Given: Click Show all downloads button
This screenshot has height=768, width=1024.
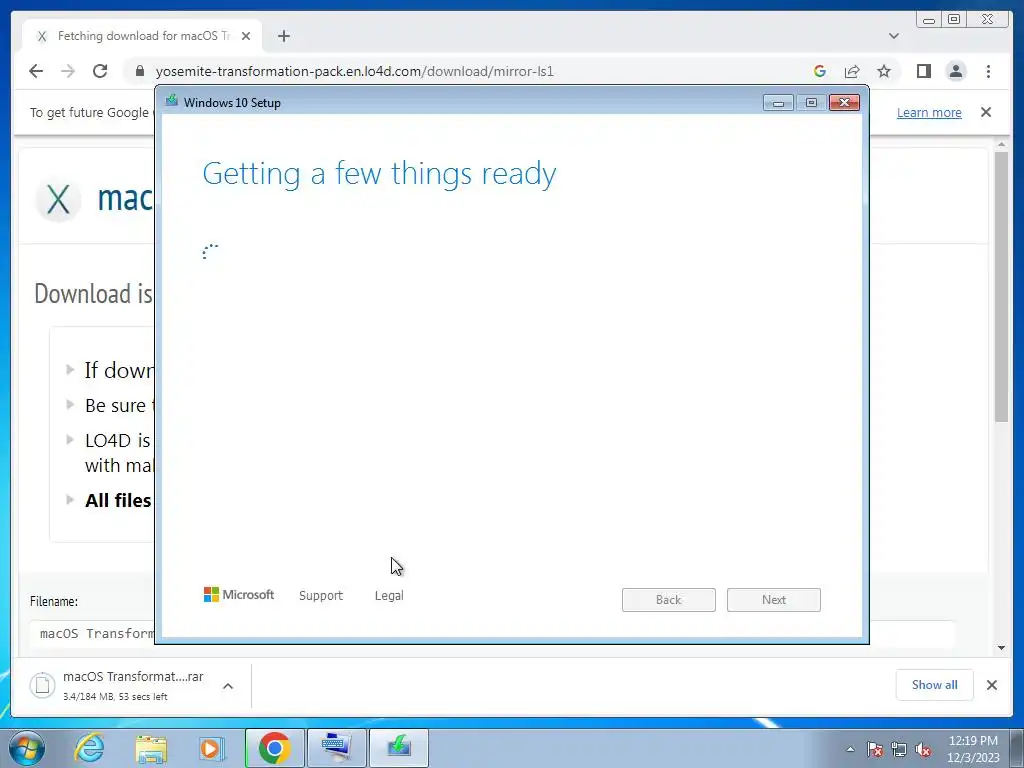Looking at the screenshot, I should [x=935, y=684].
